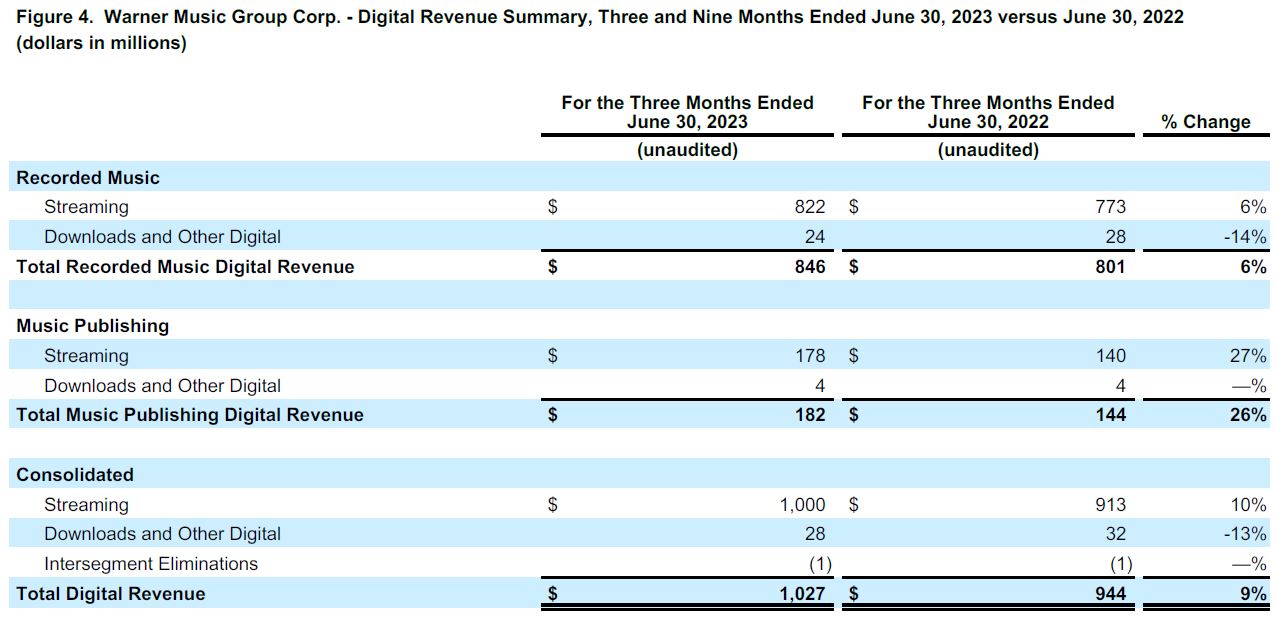
Task: Click the '(unaudited)' label under June 30, 2022
Action: click(988, 150)
